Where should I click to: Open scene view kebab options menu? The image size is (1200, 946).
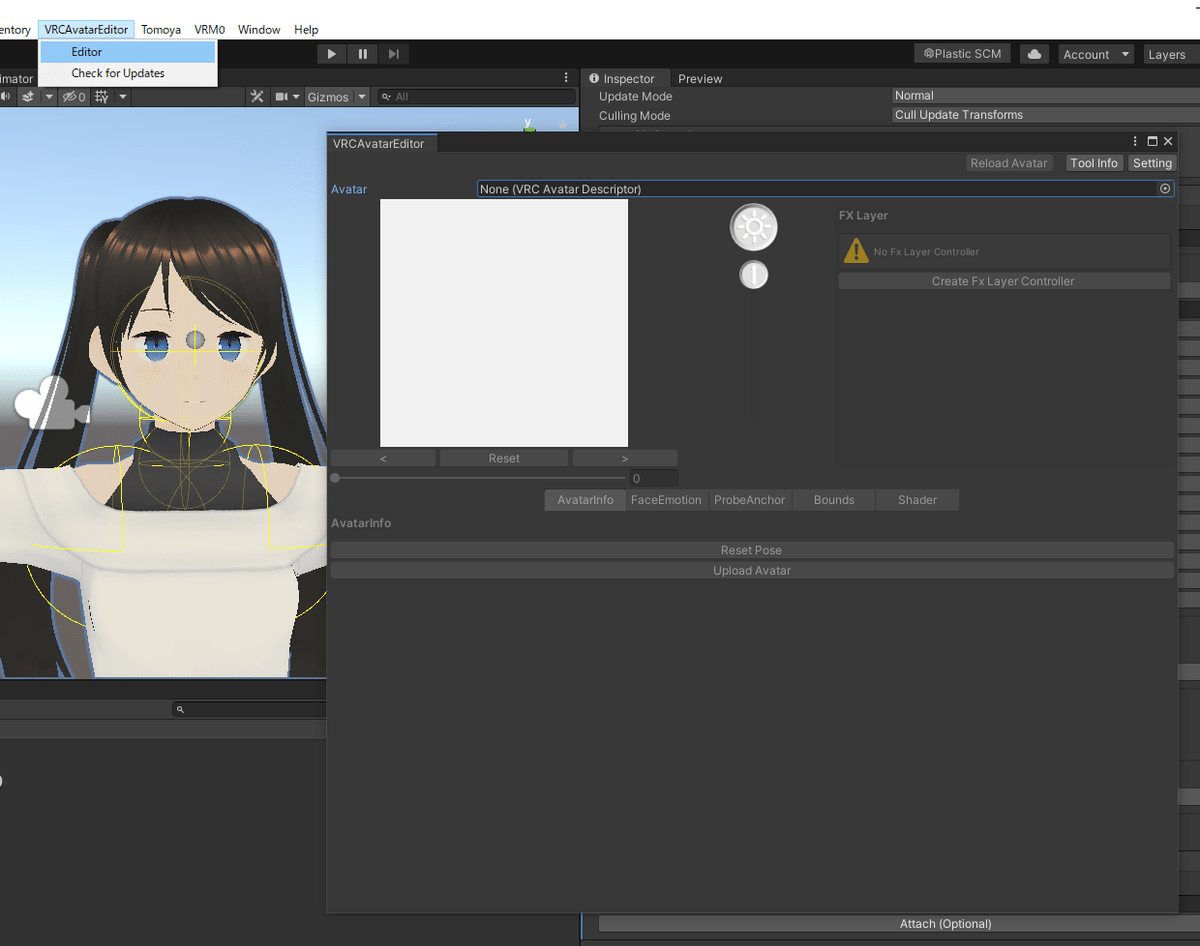click(x=566, y=78)
